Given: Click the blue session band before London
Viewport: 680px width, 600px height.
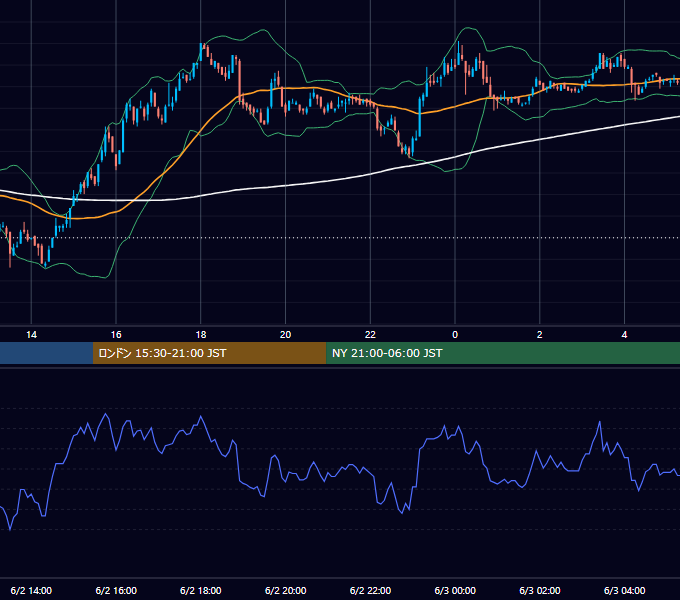Looking at the screenshot, I should pos(46,353).
